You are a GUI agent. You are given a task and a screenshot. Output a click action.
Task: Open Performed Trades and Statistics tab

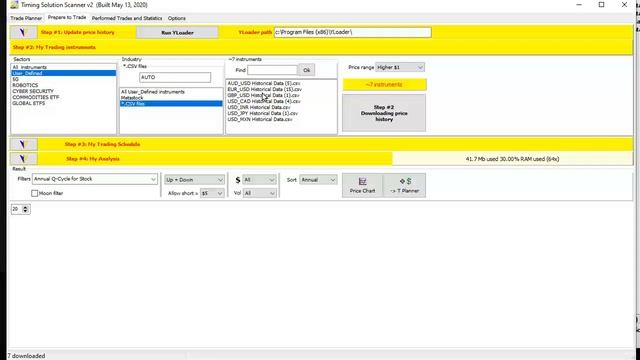tap(127, 18)
